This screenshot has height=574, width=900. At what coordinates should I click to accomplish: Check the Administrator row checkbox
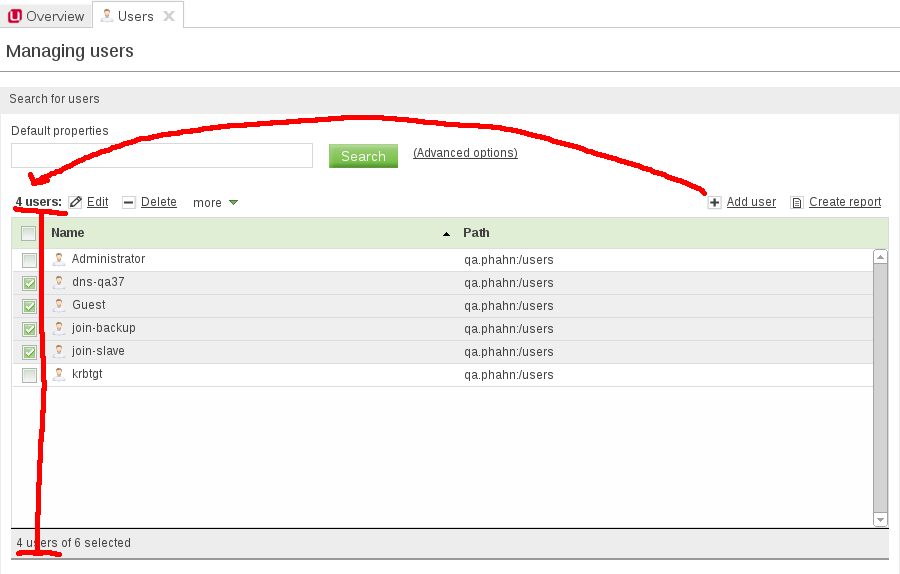[29, 260]
